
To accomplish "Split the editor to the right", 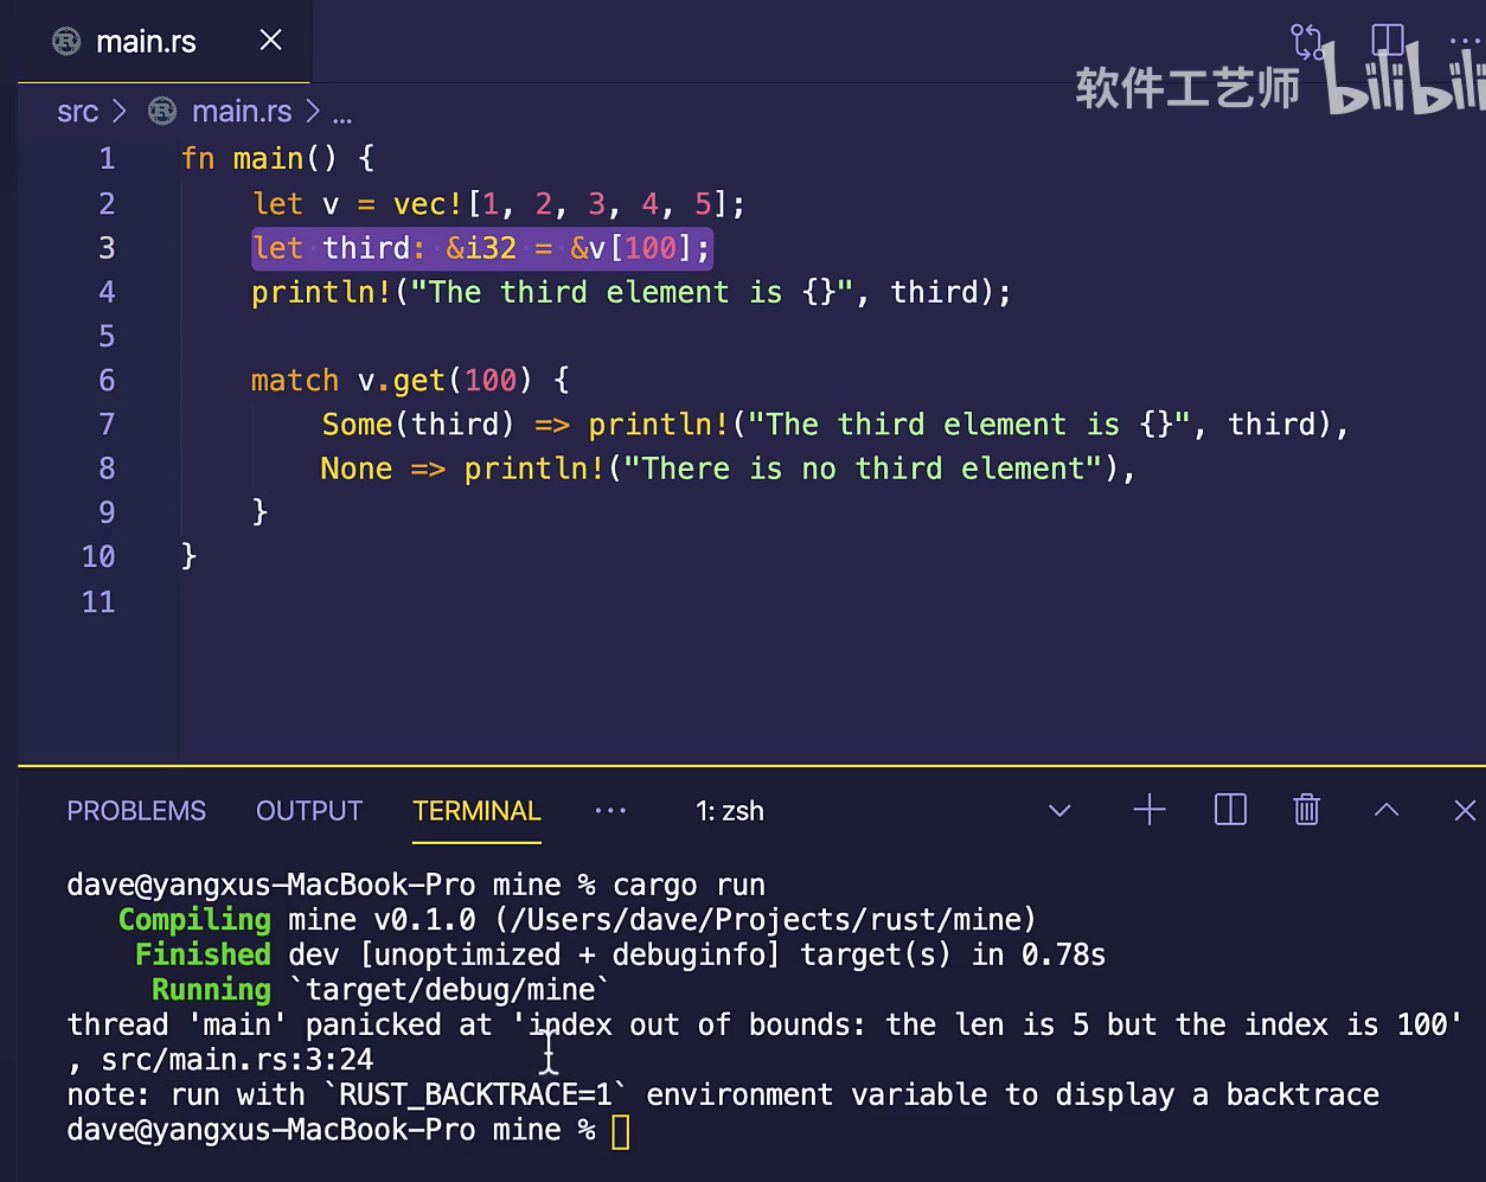I will (x=1387, y=41).
